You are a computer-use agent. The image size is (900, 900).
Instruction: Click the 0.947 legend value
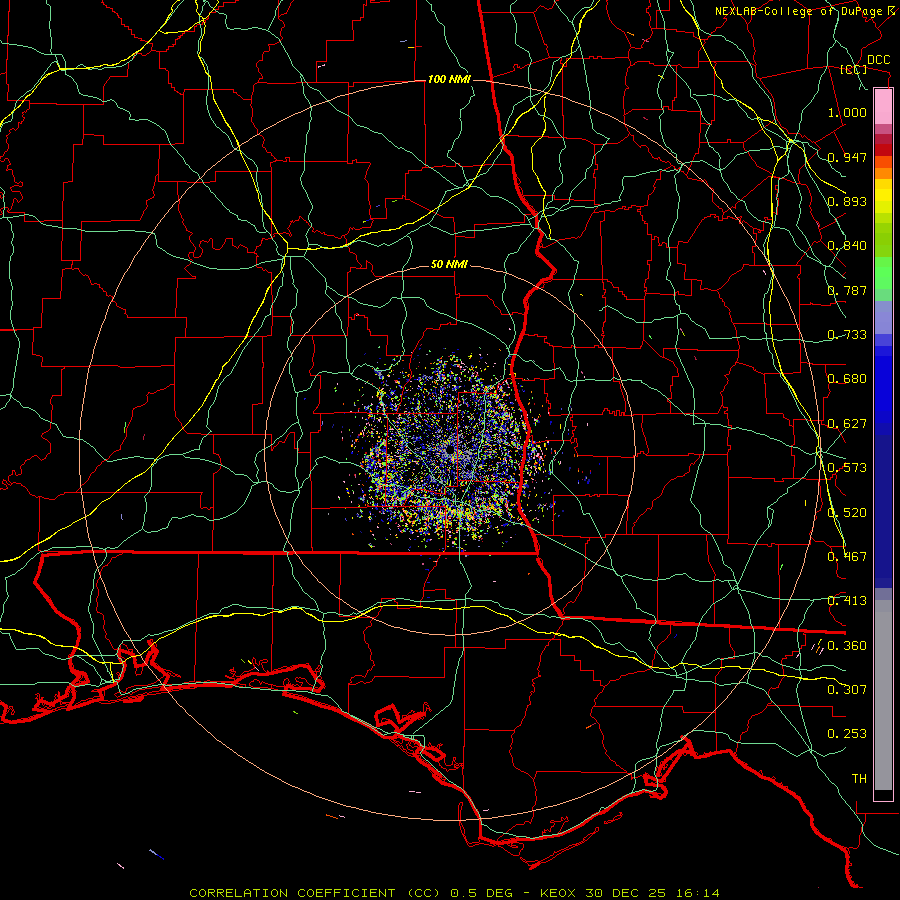point(847,157)
